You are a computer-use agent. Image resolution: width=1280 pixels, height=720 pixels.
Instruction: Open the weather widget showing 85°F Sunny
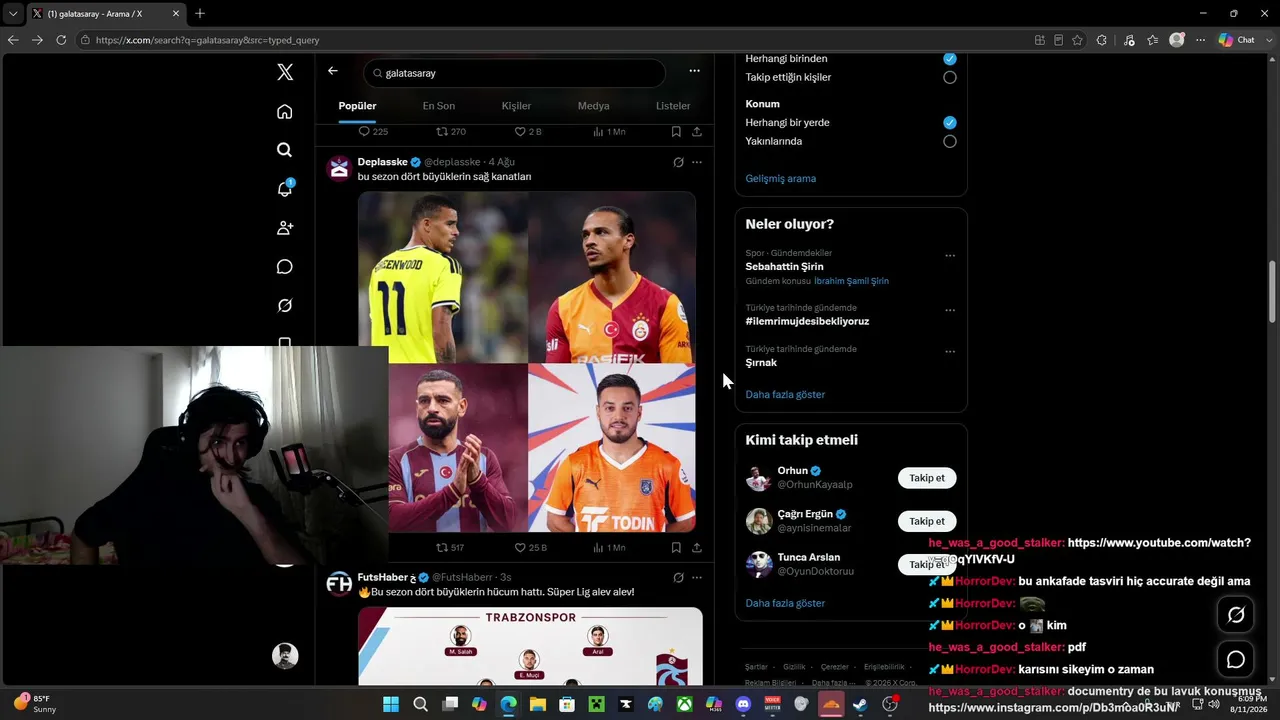pos(35,704)
